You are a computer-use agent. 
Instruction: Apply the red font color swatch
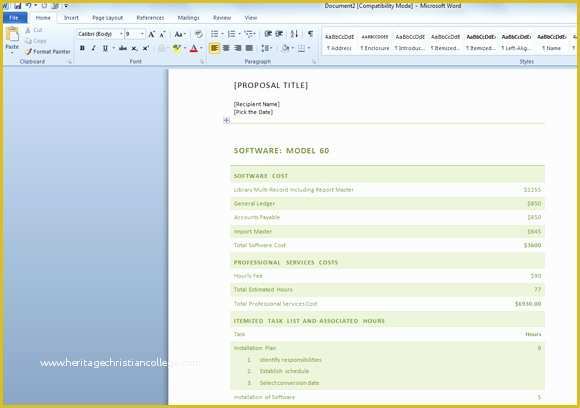(x=194, y=48)
